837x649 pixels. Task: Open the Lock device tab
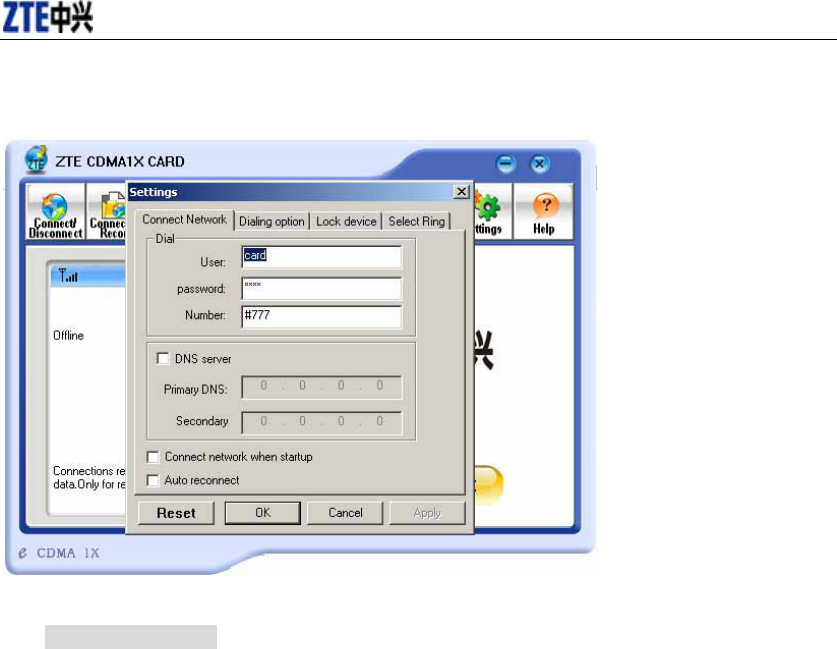pyautogui.click(x=346, y=221)
